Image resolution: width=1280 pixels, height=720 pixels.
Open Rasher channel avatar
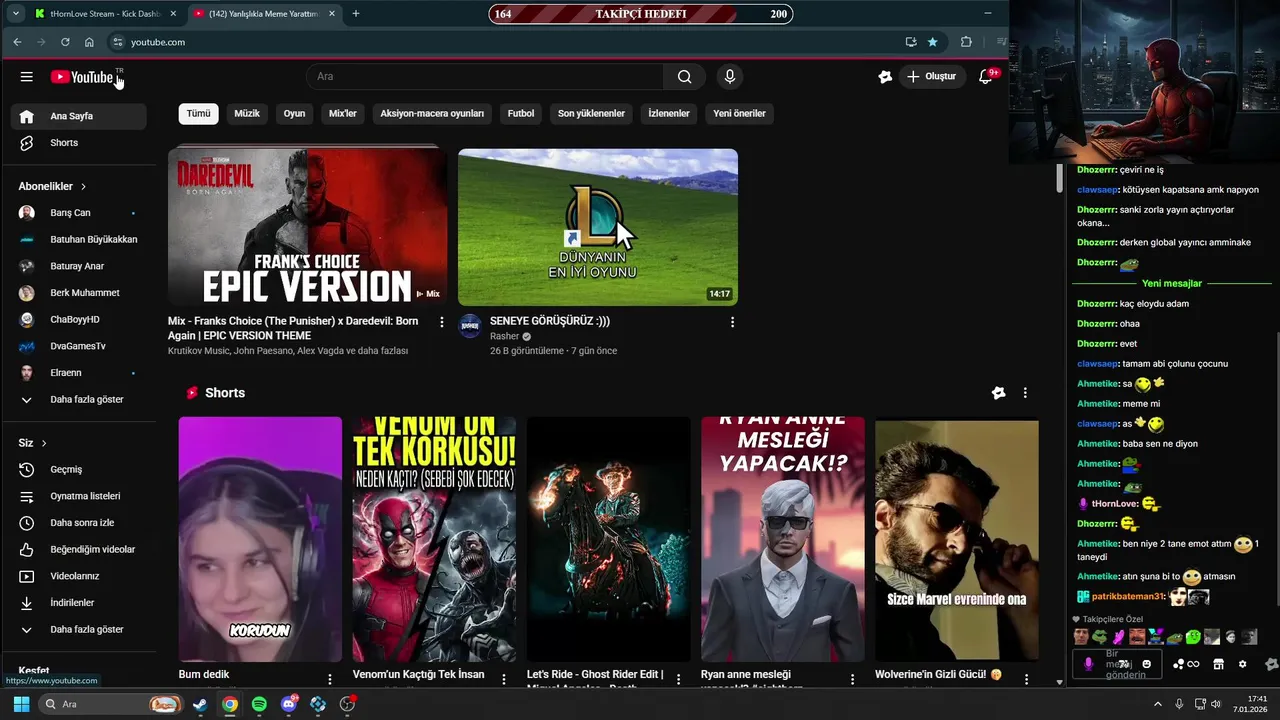pos(470,326)
